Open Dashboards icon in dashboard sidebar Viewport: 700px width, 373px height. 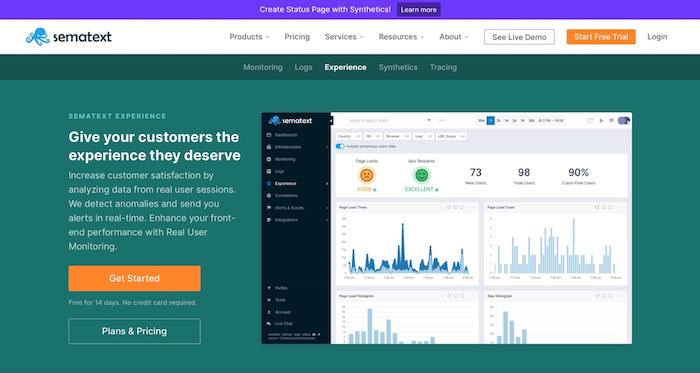pyautogui.click(x=269, y=135)
